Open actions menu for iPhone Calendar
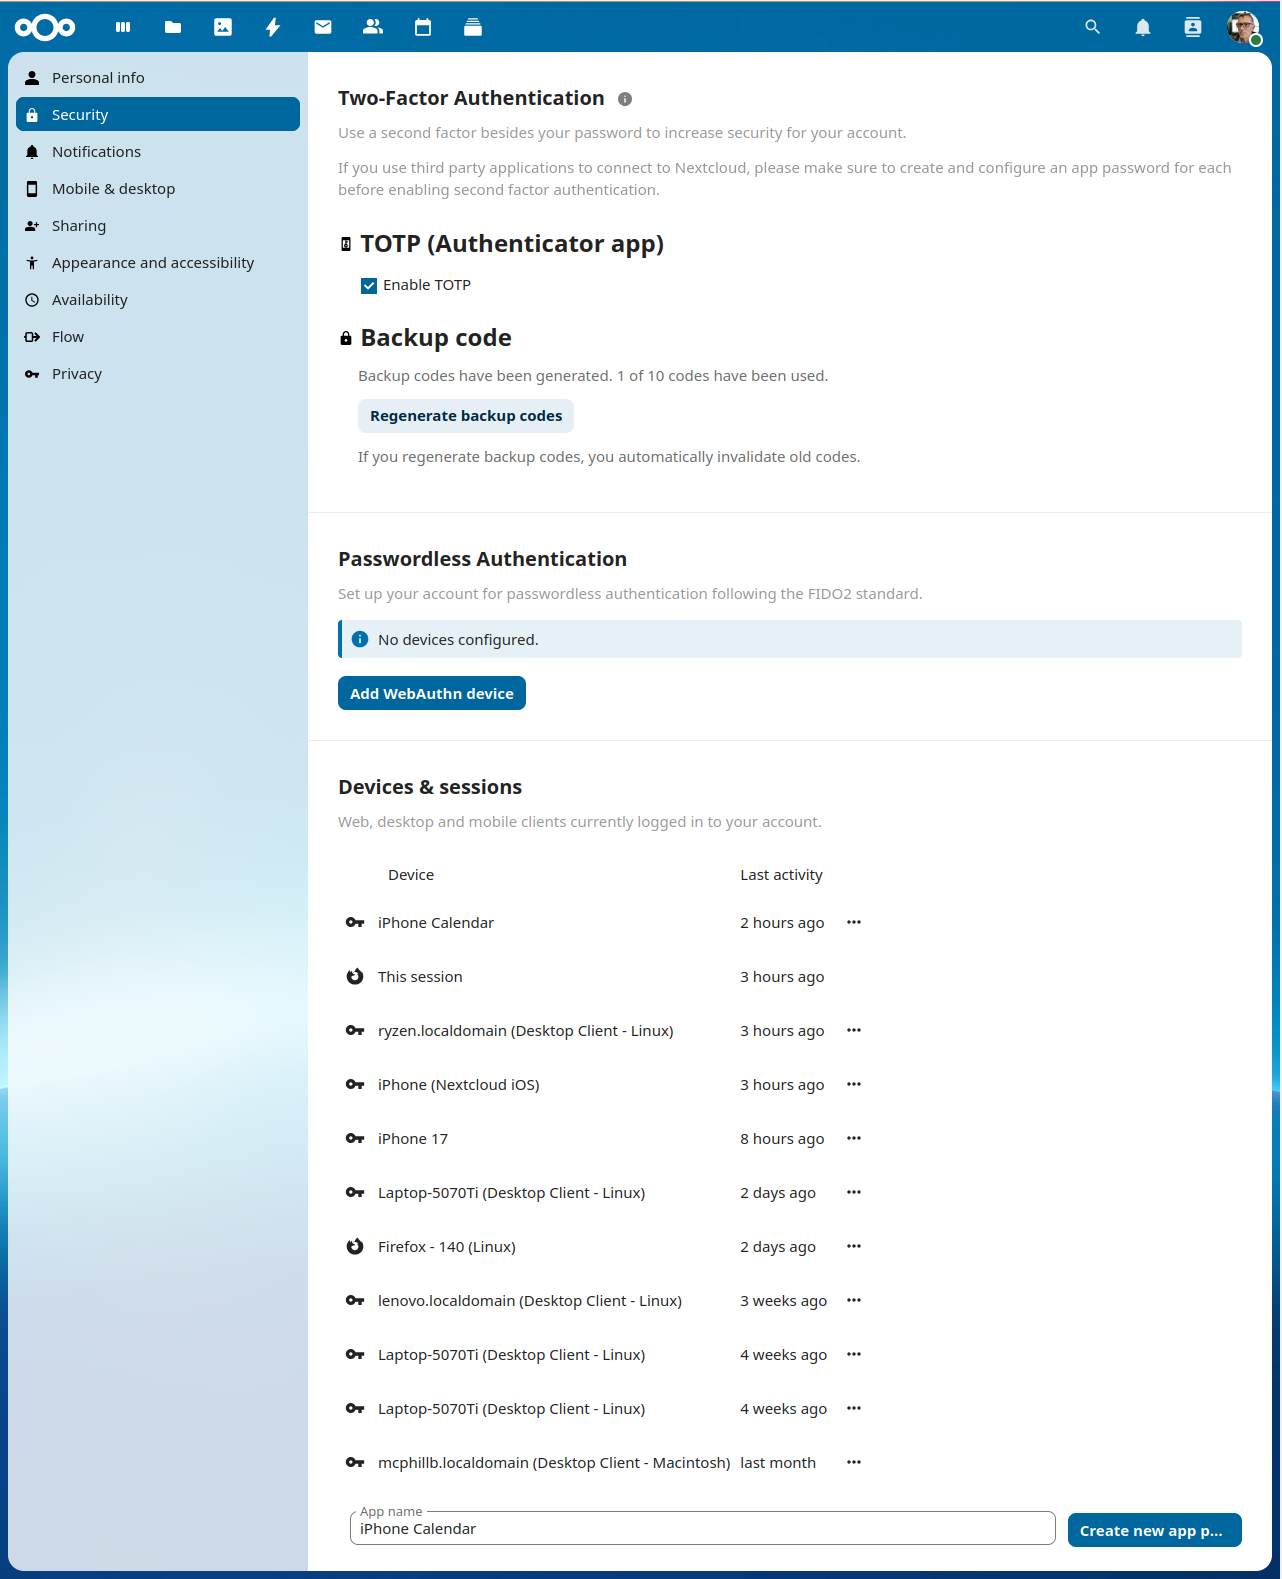 click(854, 922)
